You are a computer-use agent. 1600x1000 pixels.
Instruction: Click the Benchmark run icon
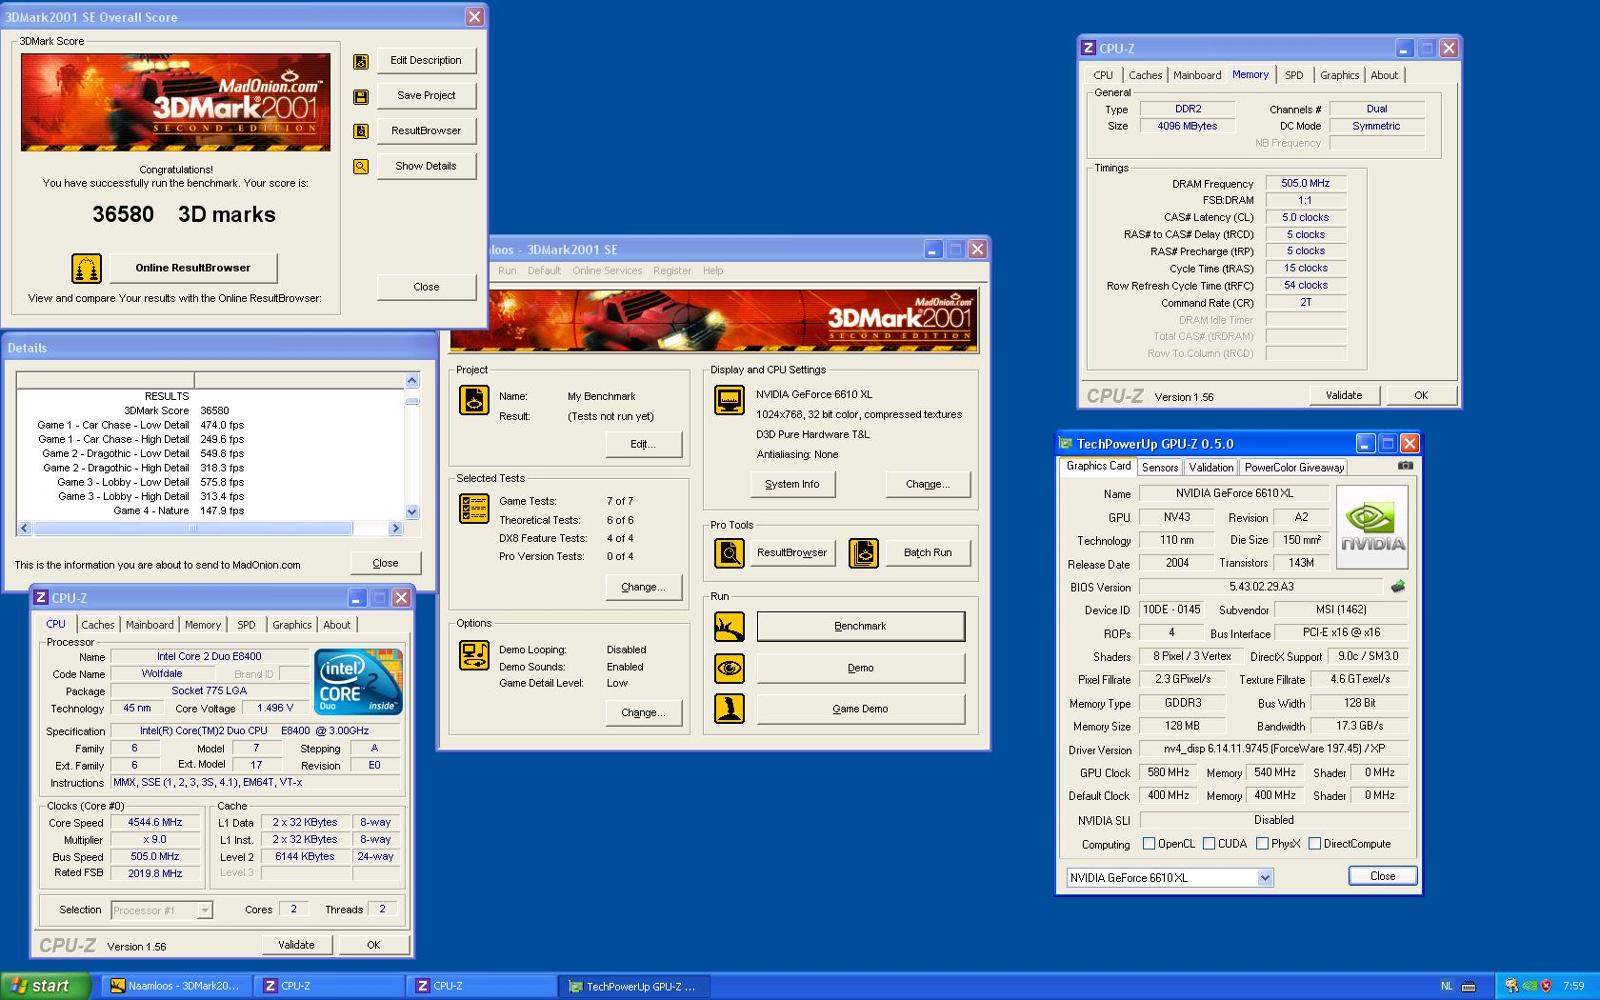tap(729, 626)
